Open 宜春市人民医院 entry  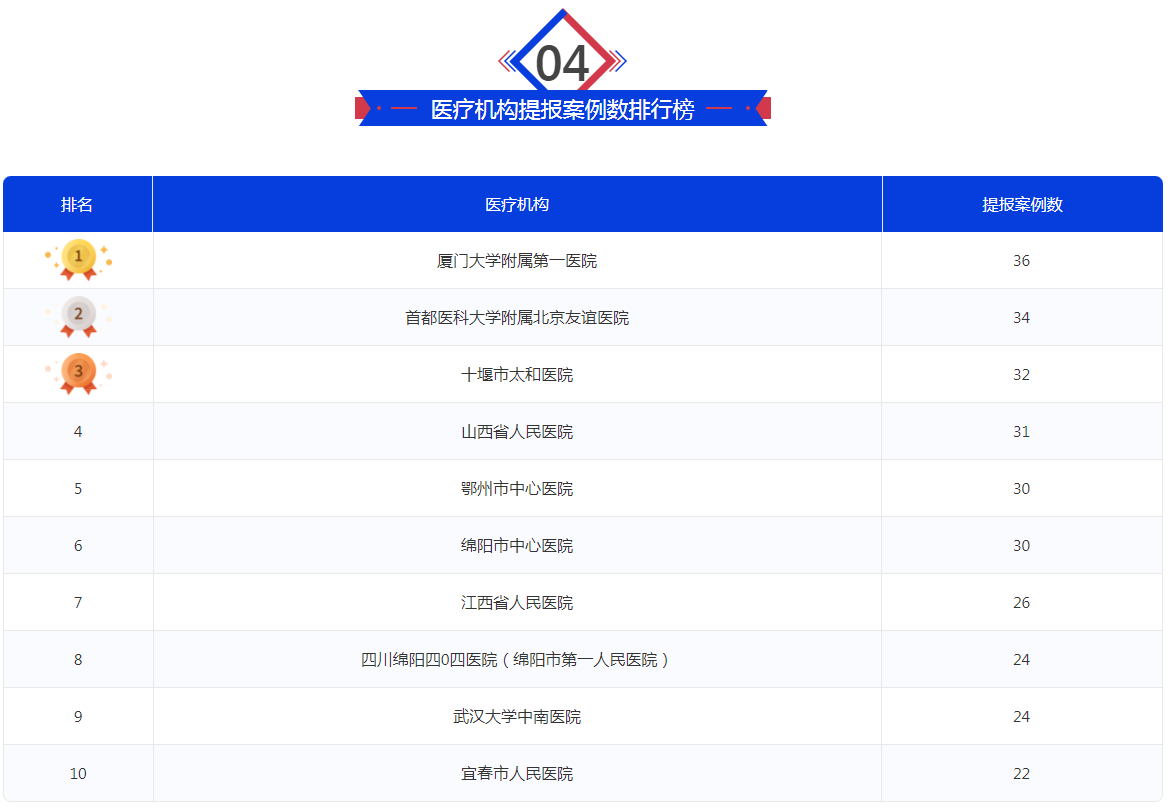pos(517,774)
